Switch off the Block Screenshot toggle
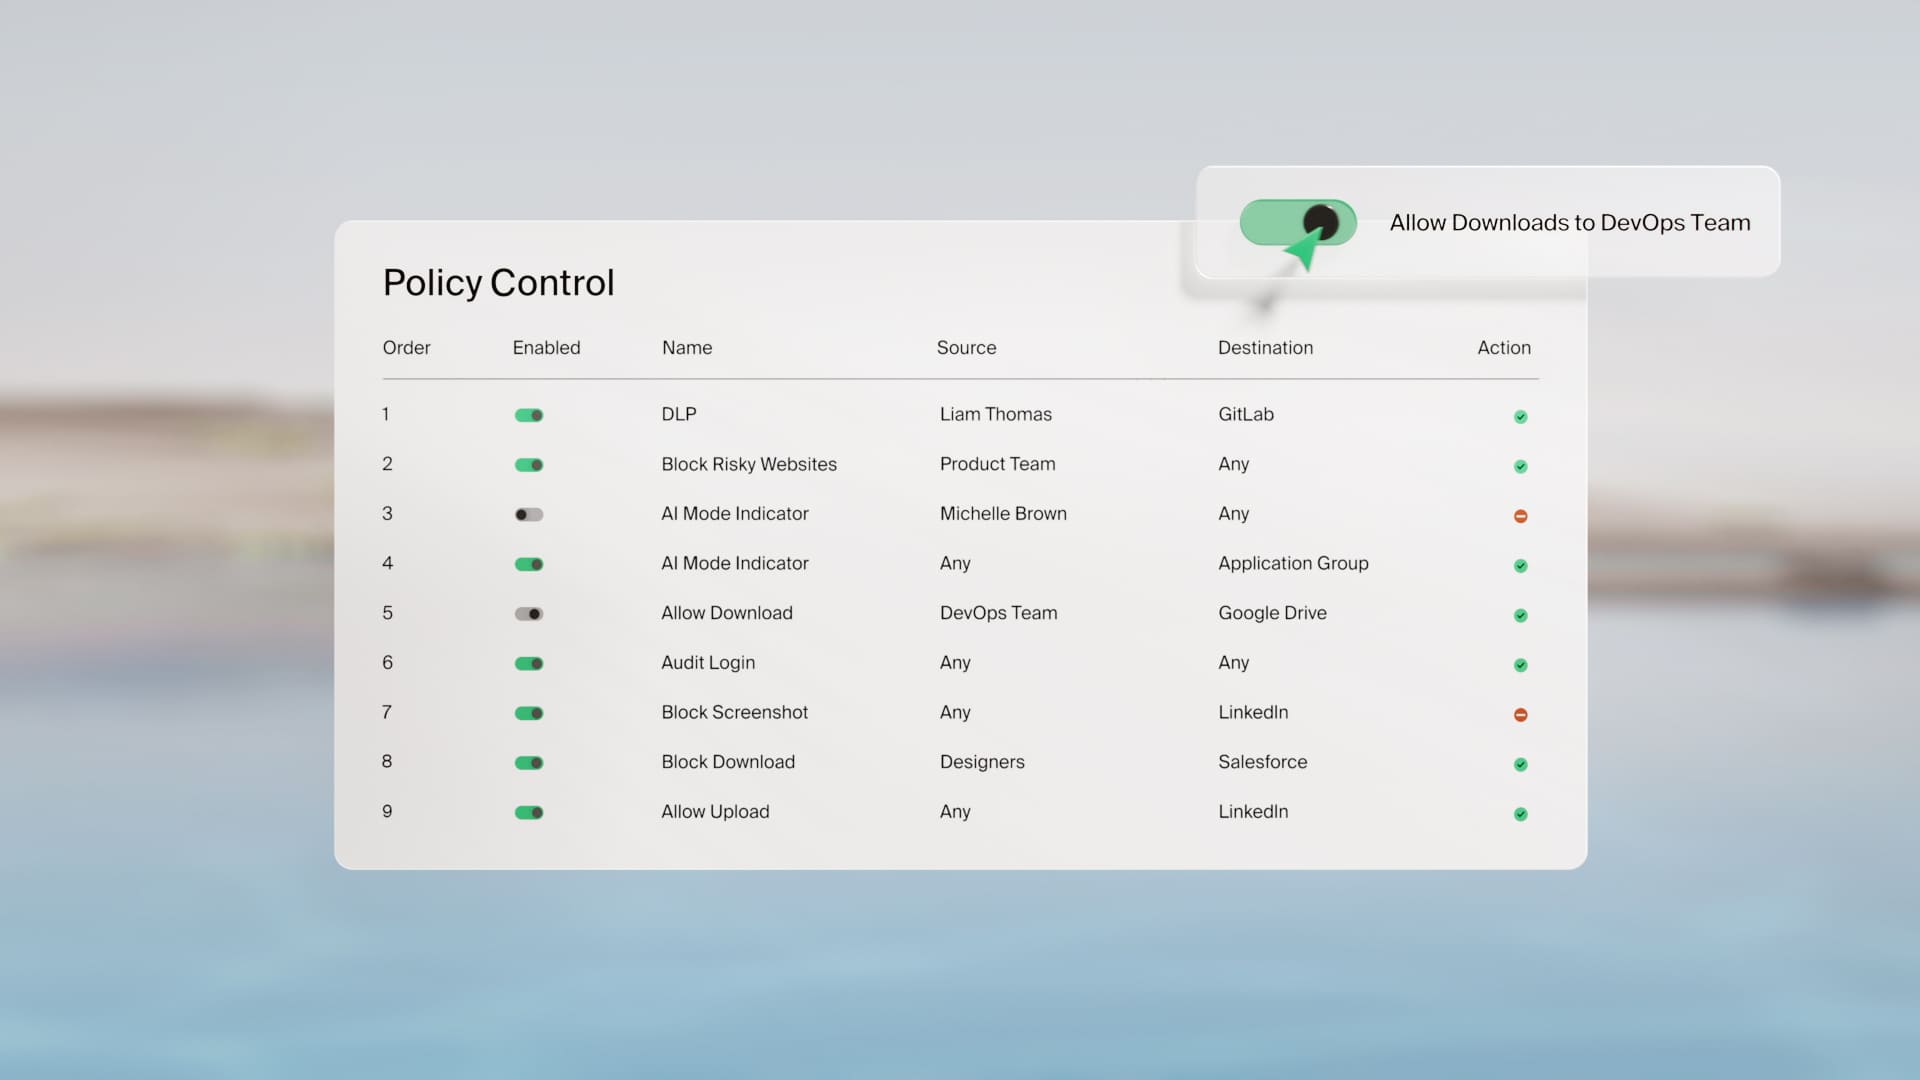The height and width of the screenshot is (1080, 1920). coord(529,713)
